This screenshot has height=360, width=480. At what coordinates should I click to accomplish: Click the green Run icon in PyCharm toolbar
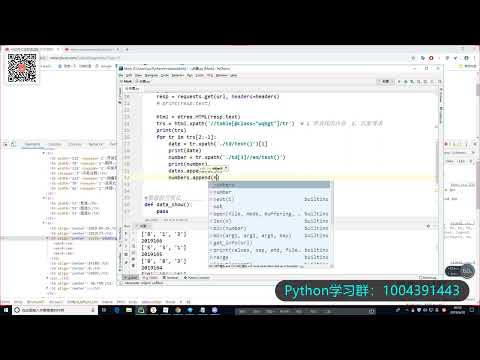tap(399, 81)
